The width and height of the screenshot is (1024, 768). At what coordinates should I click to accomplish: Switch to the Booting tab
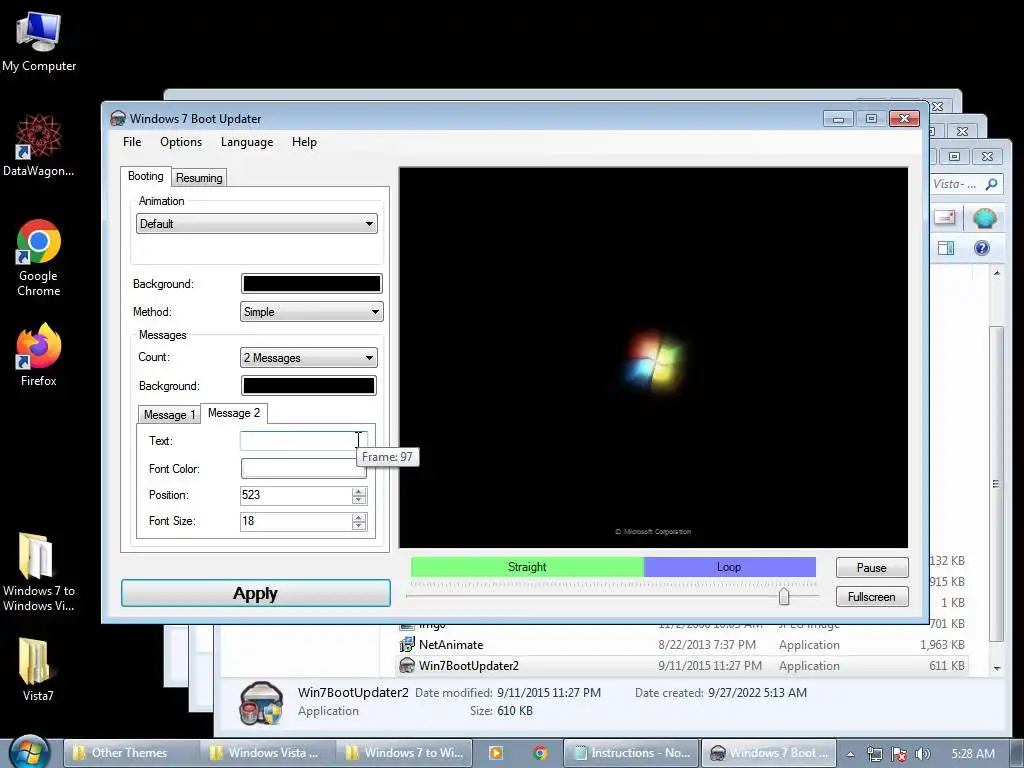(x=146, y=176)
